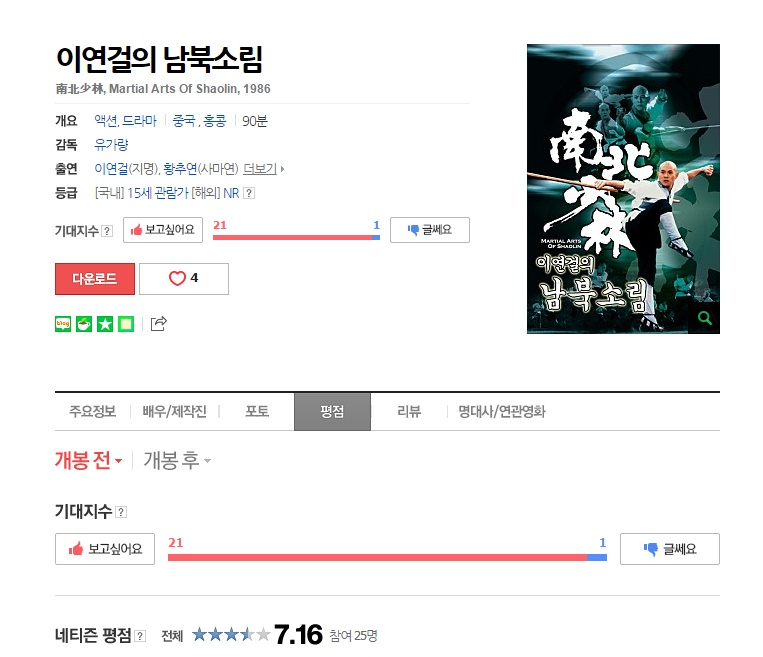Open the movie poster thumbnail
Image resolution: width=763 pixels, height=657 pixels.
(623, 189)
